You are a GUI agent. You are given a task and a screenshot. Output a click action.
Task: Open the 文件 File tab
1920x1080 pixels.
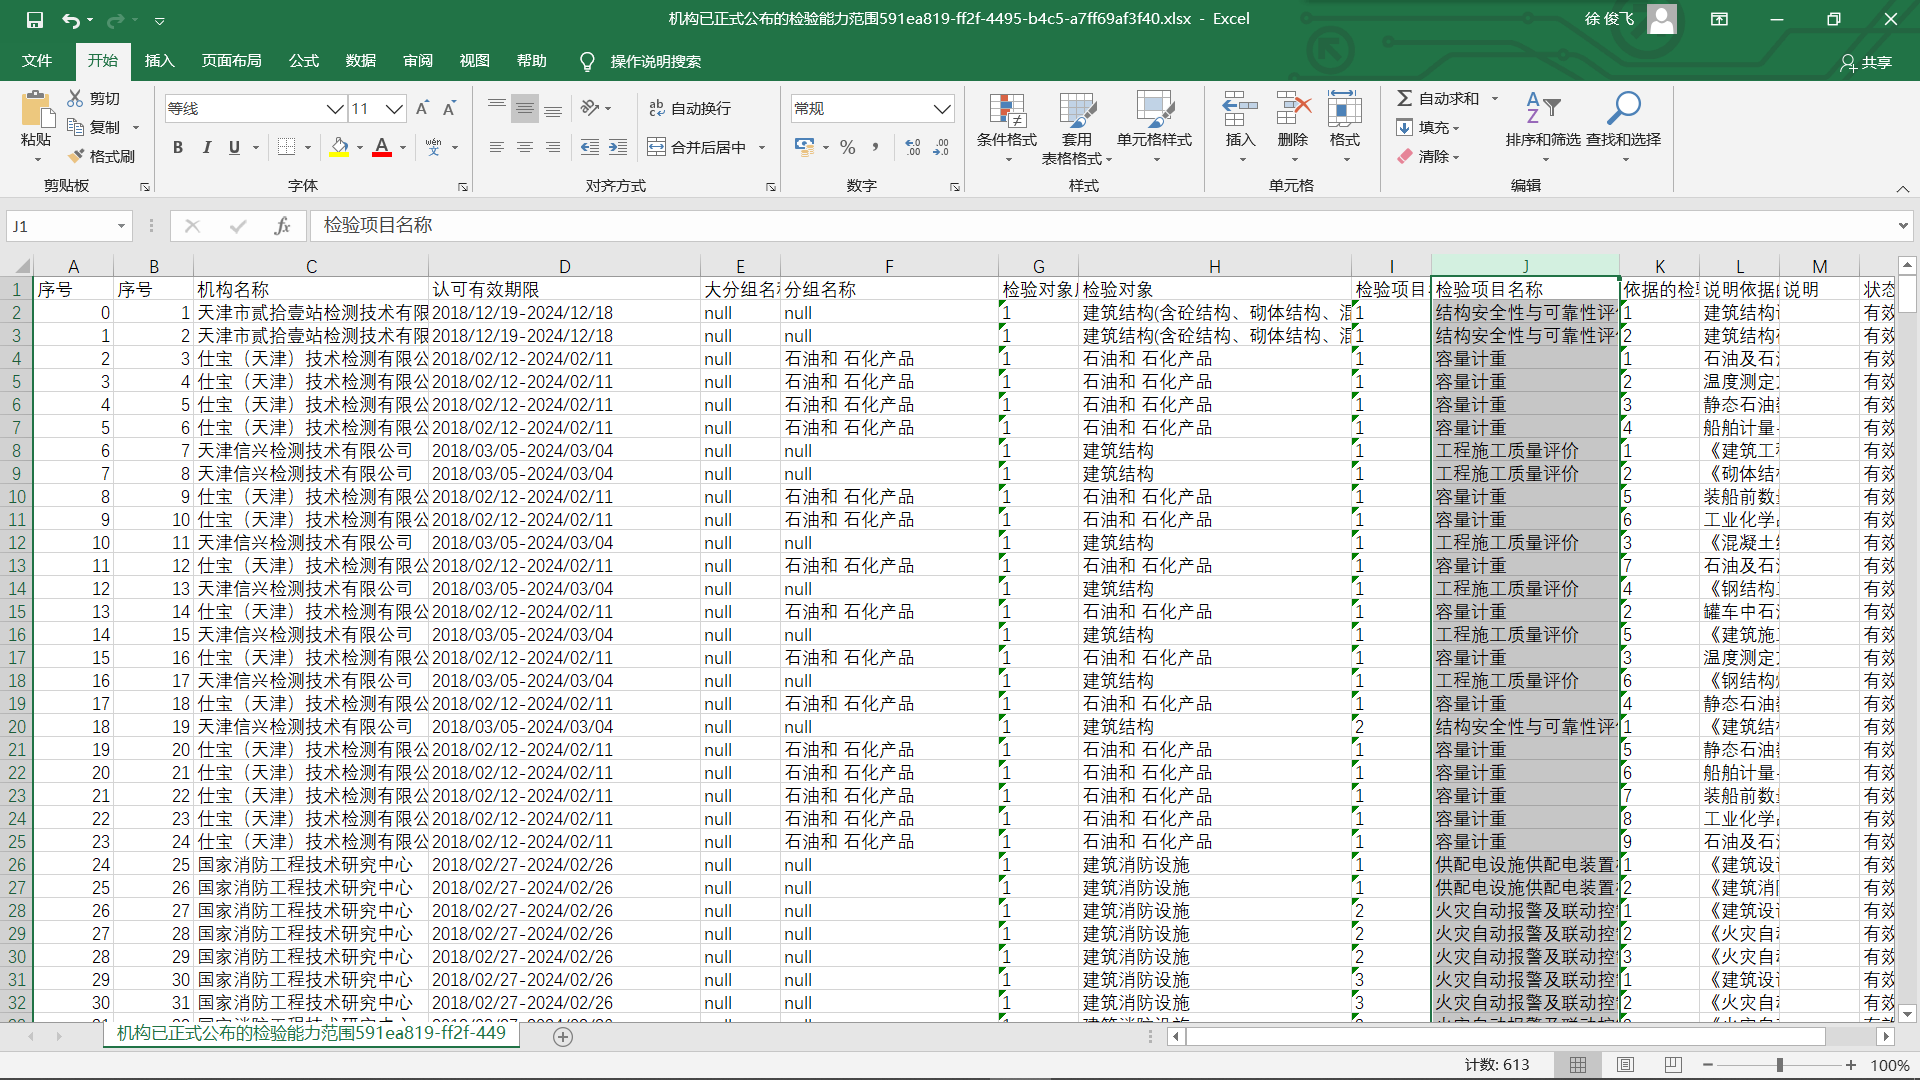[x=37, y=61]
